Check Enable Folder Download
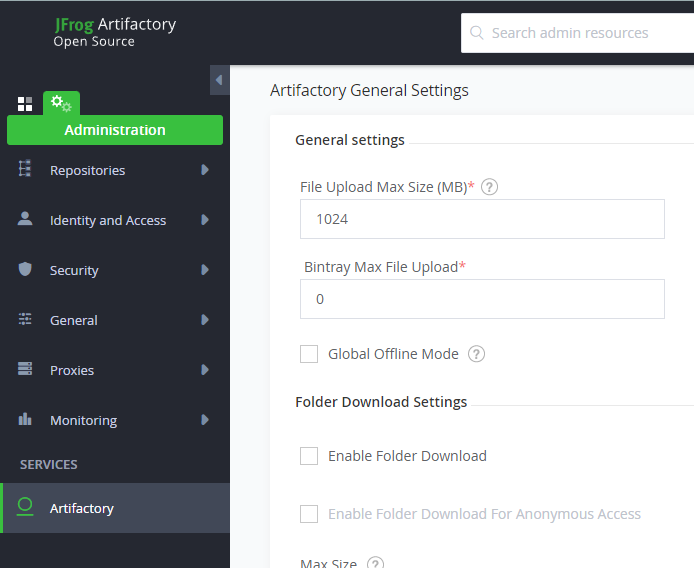The image size is (694, 568). pyautogui.click(x=309, y=456)
